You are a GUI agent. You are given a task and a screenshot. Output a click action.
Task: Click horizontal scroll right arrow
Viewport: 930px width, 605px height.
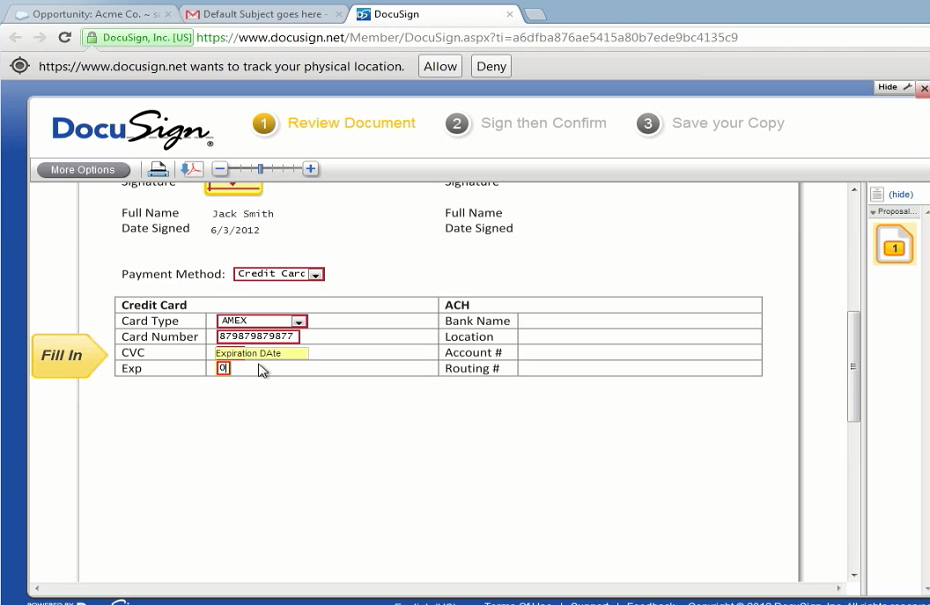839,588
